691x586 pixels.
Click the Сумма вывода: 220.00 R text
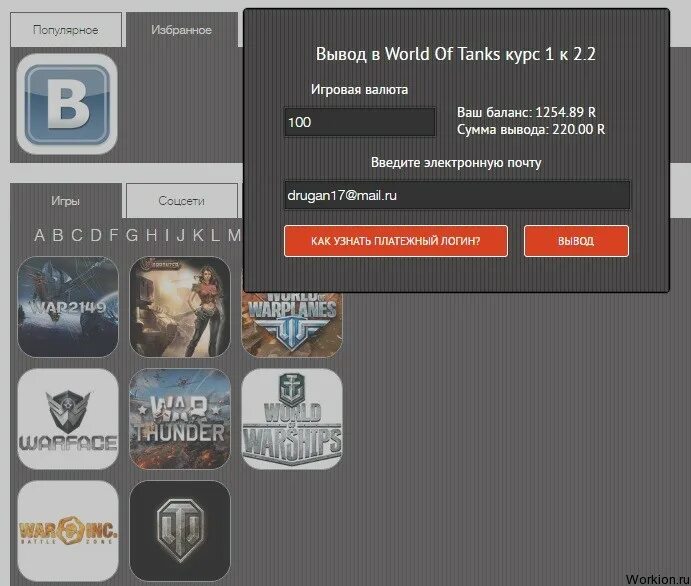[x=531, y=130]
